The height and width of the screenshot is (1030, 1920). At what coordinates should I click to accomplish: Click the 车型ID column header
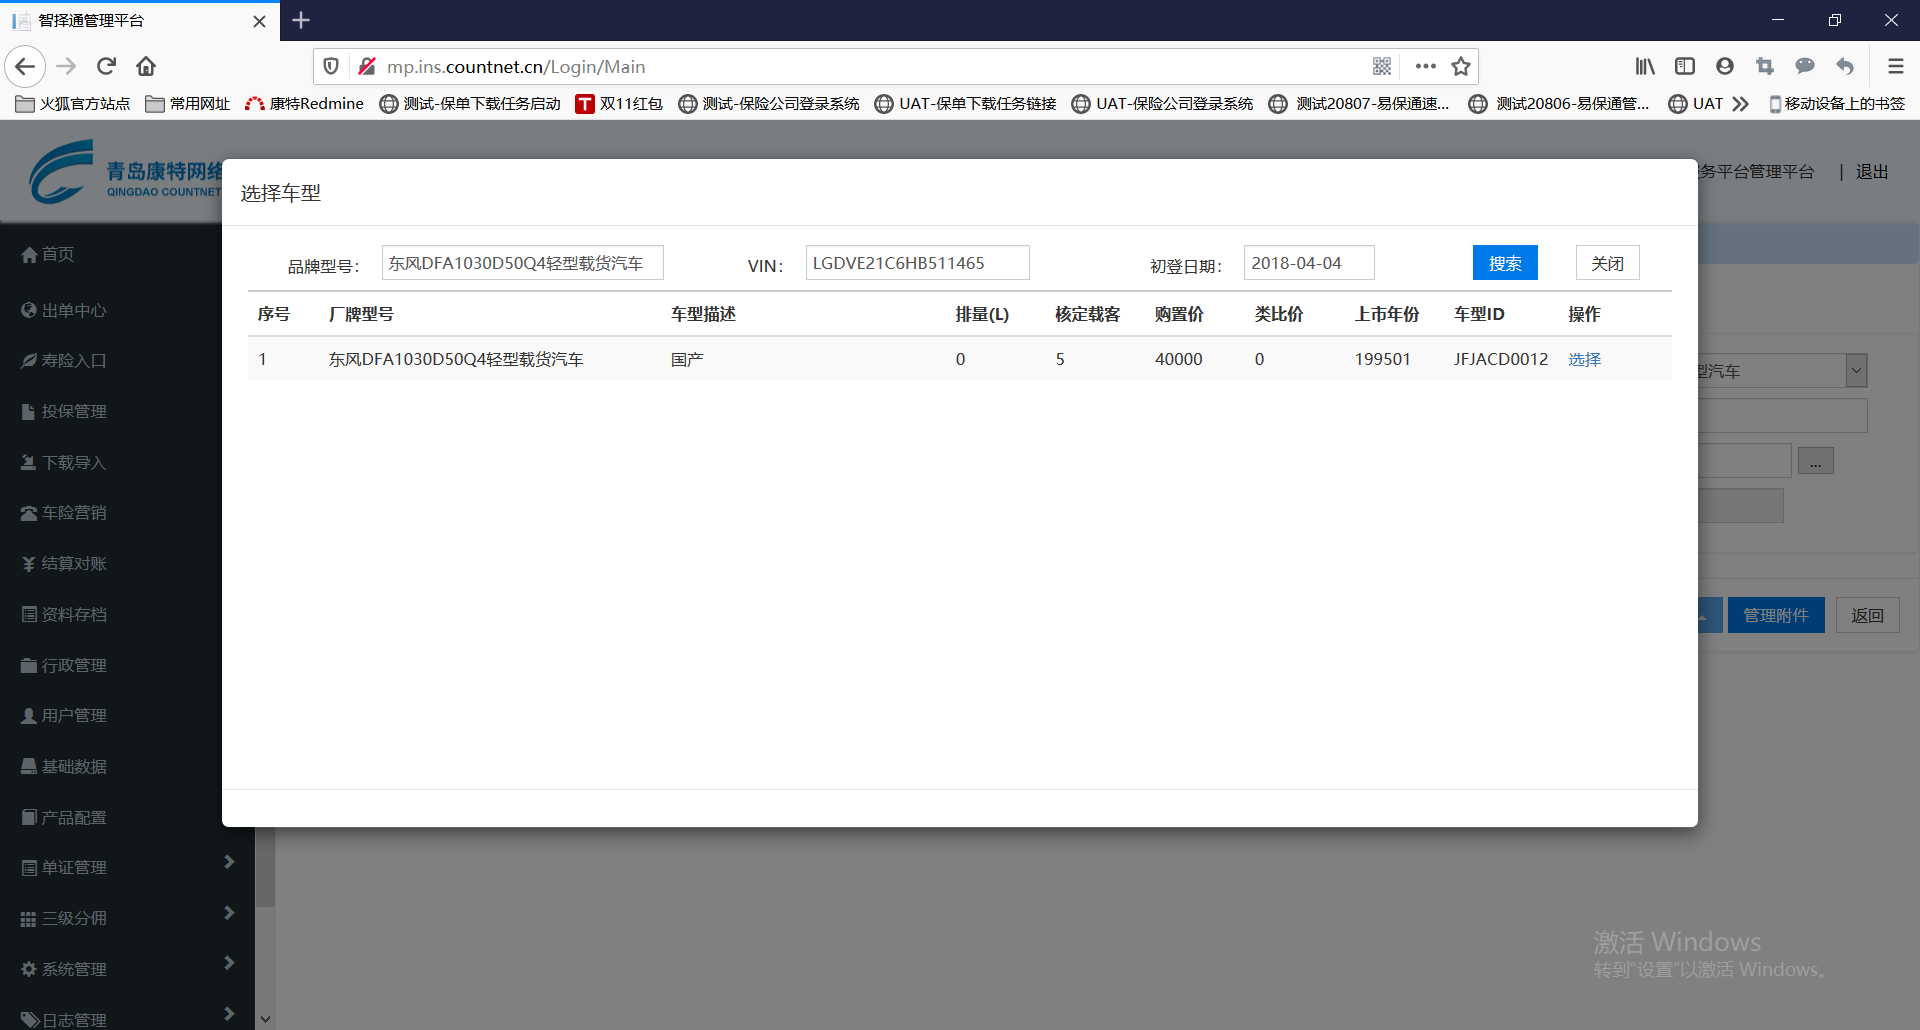point(1479,314)
